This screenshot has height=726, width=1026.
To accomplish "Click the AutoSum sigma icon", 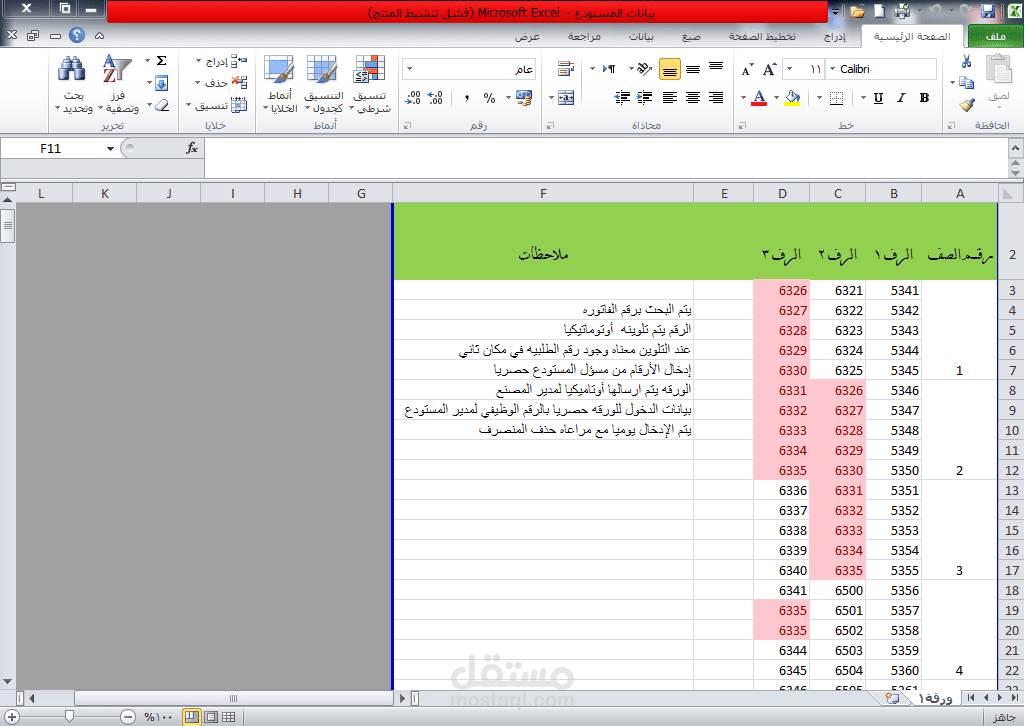I will (162, 61).
